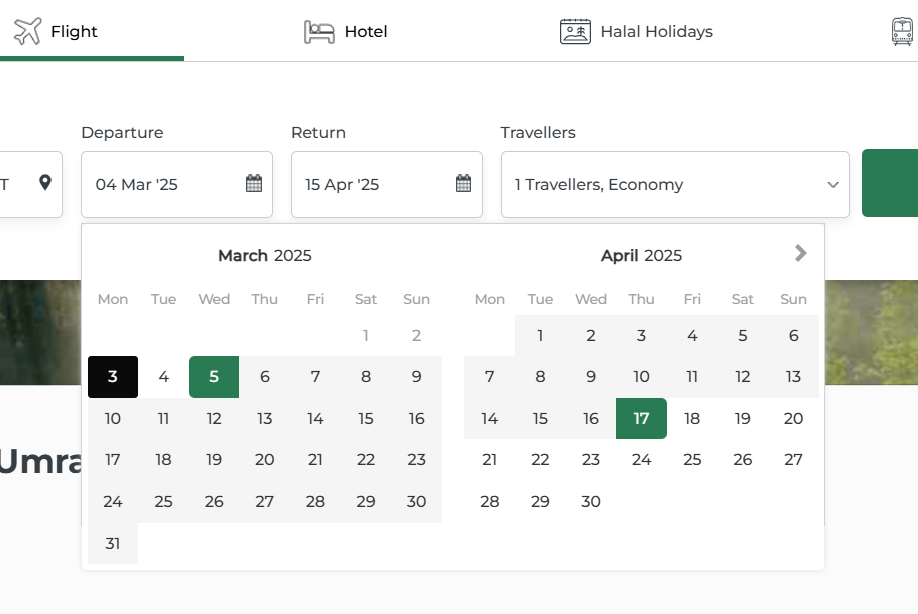Click the location pin icon

(45, 183)
